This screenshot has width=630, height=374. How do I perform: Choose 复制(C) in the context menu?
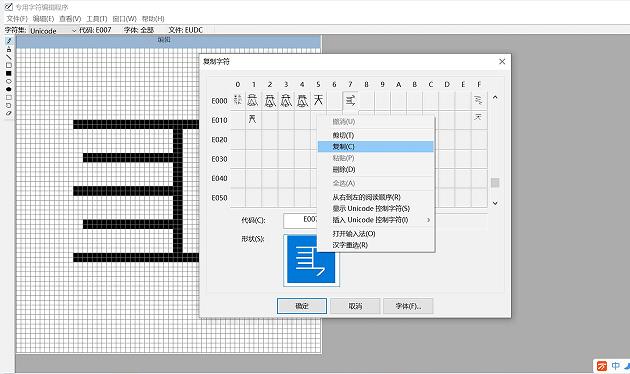376,147
